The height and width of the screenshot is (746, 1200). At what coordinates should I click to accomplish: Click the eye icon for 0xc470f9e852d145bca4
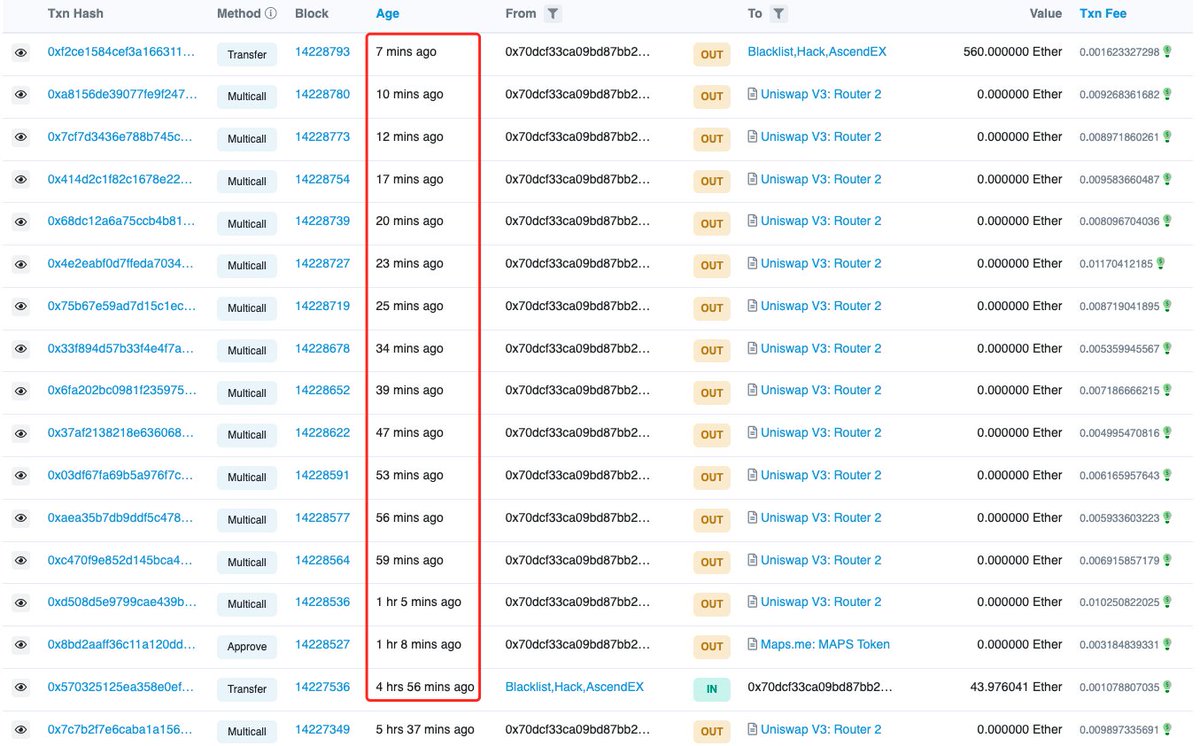point(20,560)
